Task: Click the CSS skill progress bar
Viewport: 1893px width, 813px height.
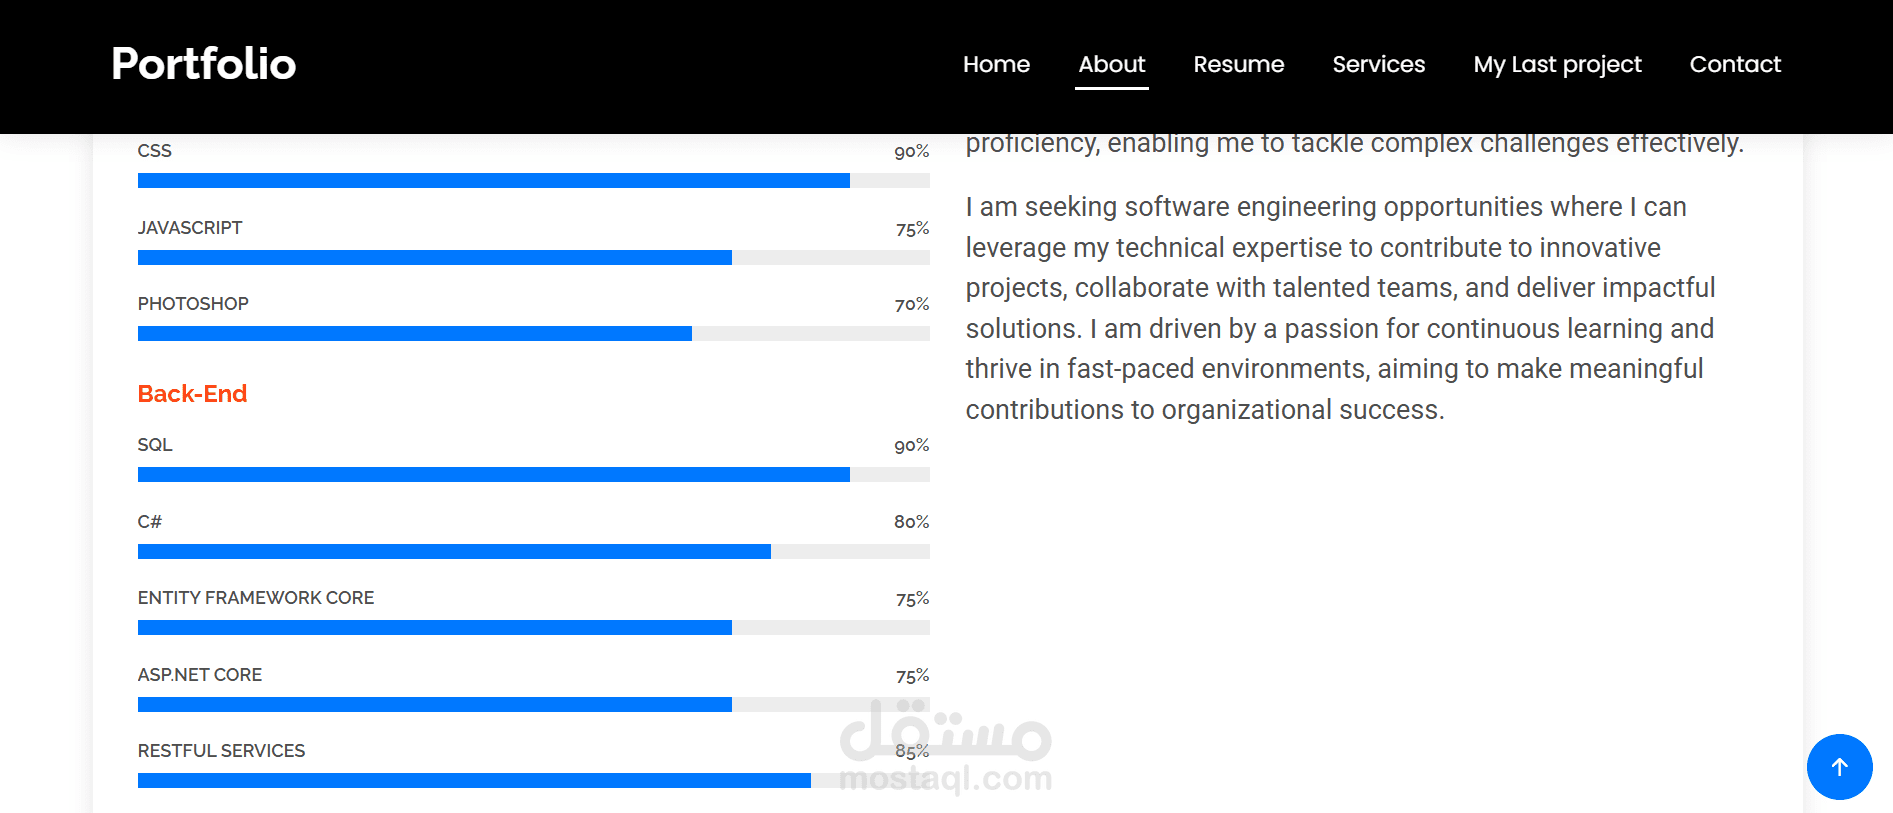Action: (533, 181)
